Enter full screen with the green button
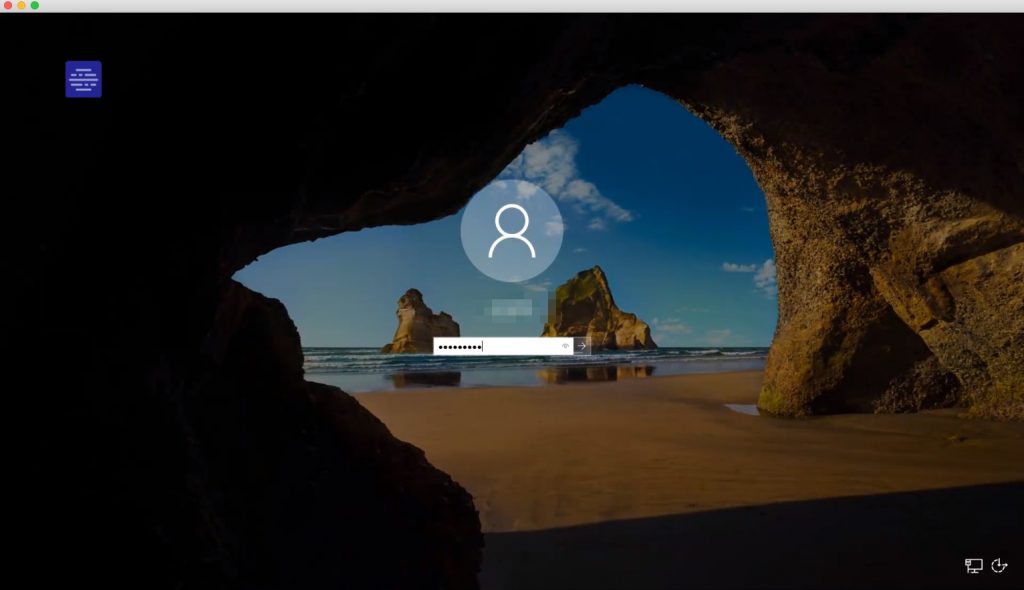The height and width of the screenshot is (590, 1024). (35, 6)
